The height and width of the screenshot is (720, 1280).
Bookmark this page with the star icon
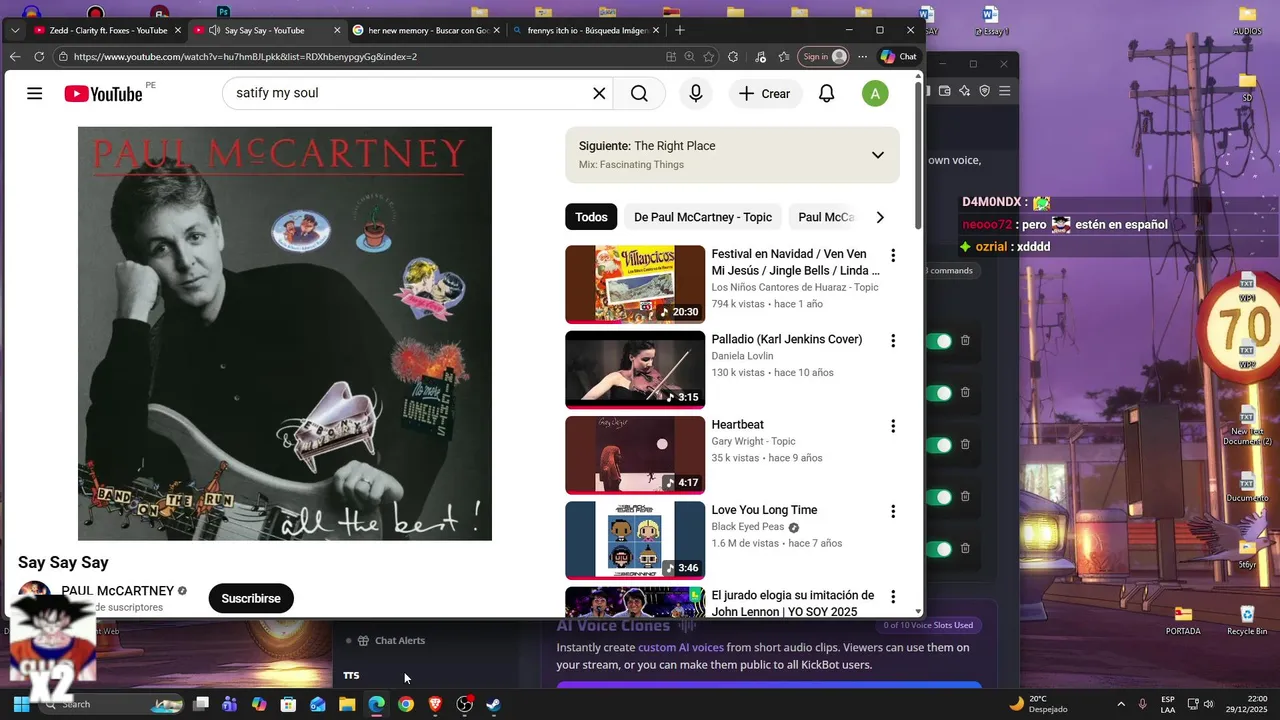[x=709, y=57]
